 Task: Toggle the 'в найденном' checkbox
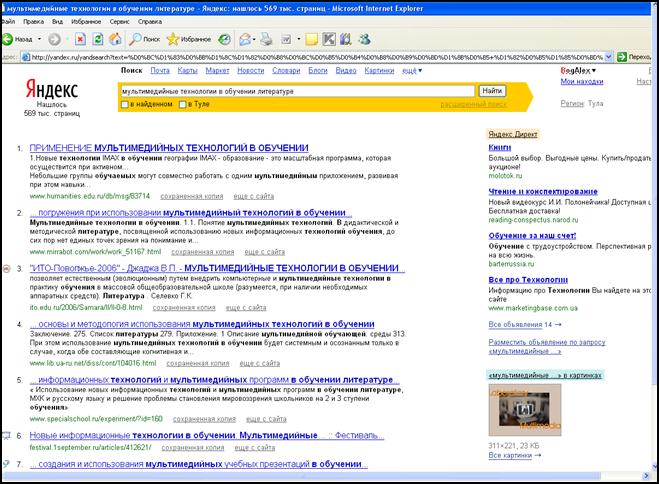(x=124, y=105)
